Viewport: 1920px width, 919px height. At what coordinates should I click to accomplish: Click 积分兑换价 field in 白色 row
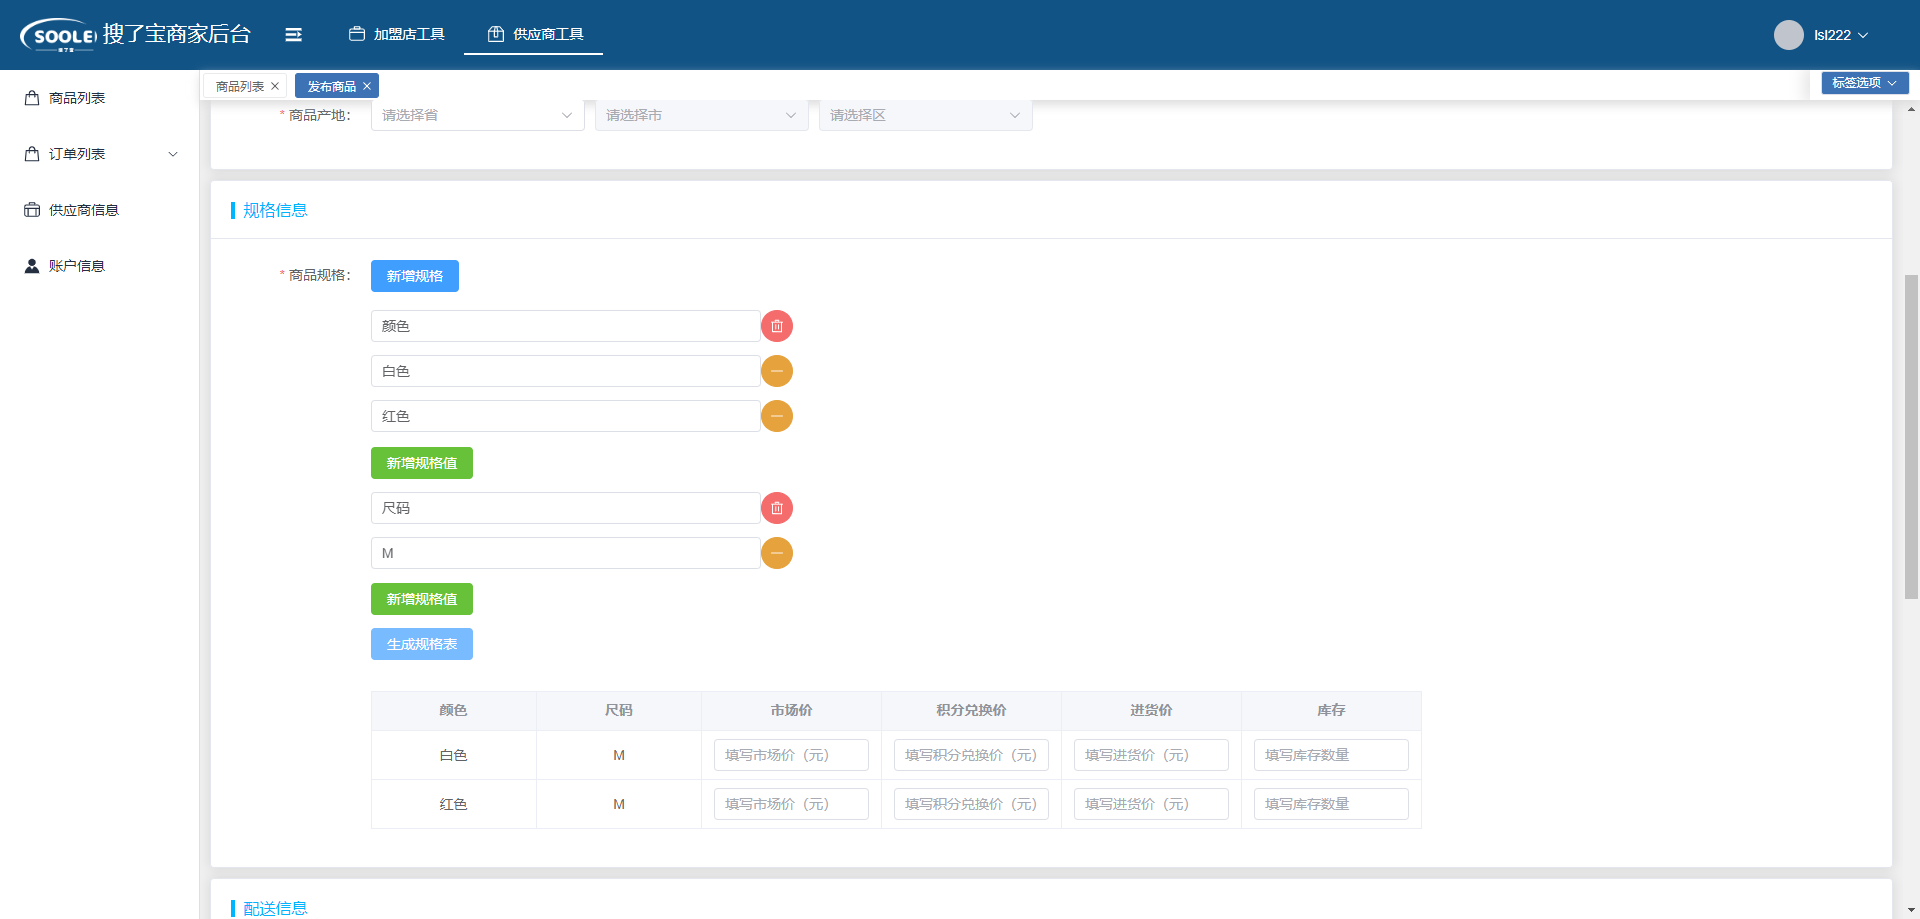click(971, 755)
